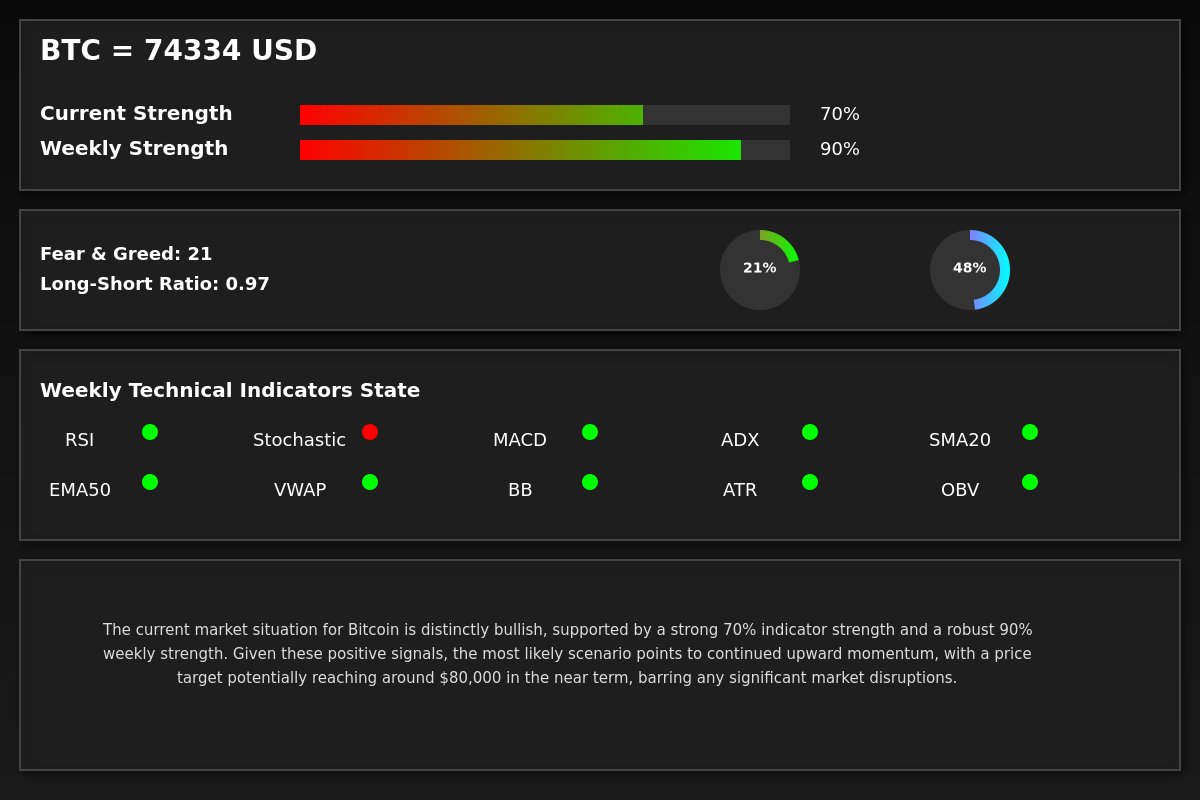The width and height of the screenshot is (1200, 800).
Task: Click the Current Strength progress bar
Action: pyautogui.click(x=545, y=115)
